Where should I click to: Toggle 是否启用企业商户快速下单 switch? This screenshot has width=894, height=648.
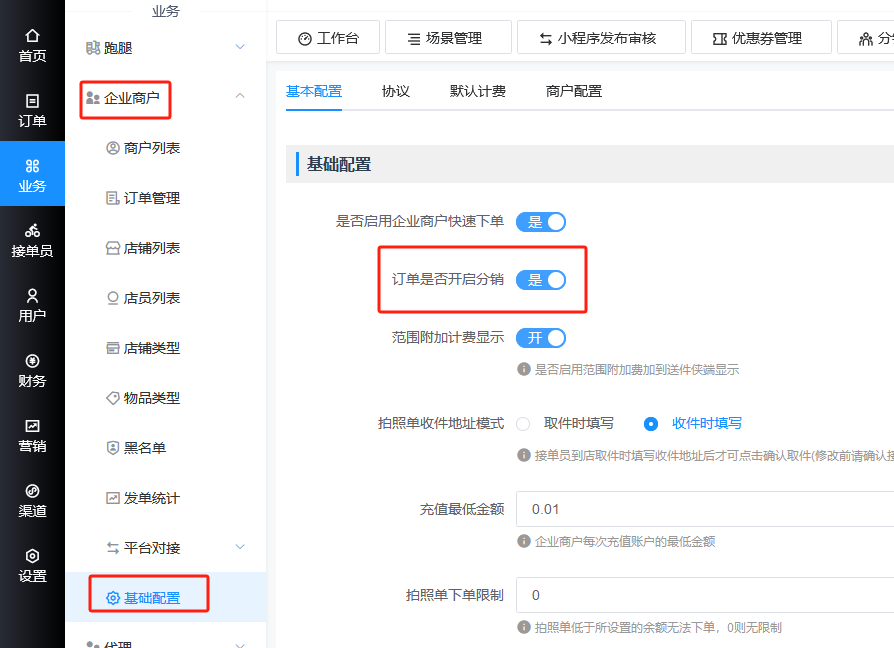coord(541,222)
